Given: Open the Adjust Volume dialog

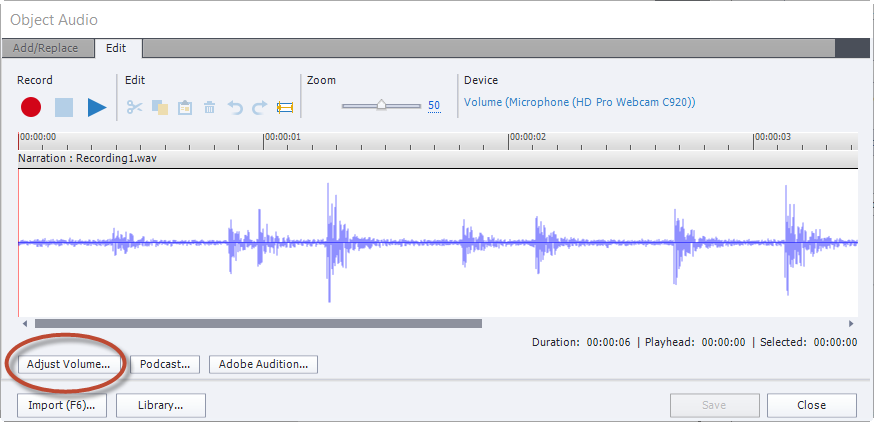Looking at the screenshot, I should pos(69,364).
